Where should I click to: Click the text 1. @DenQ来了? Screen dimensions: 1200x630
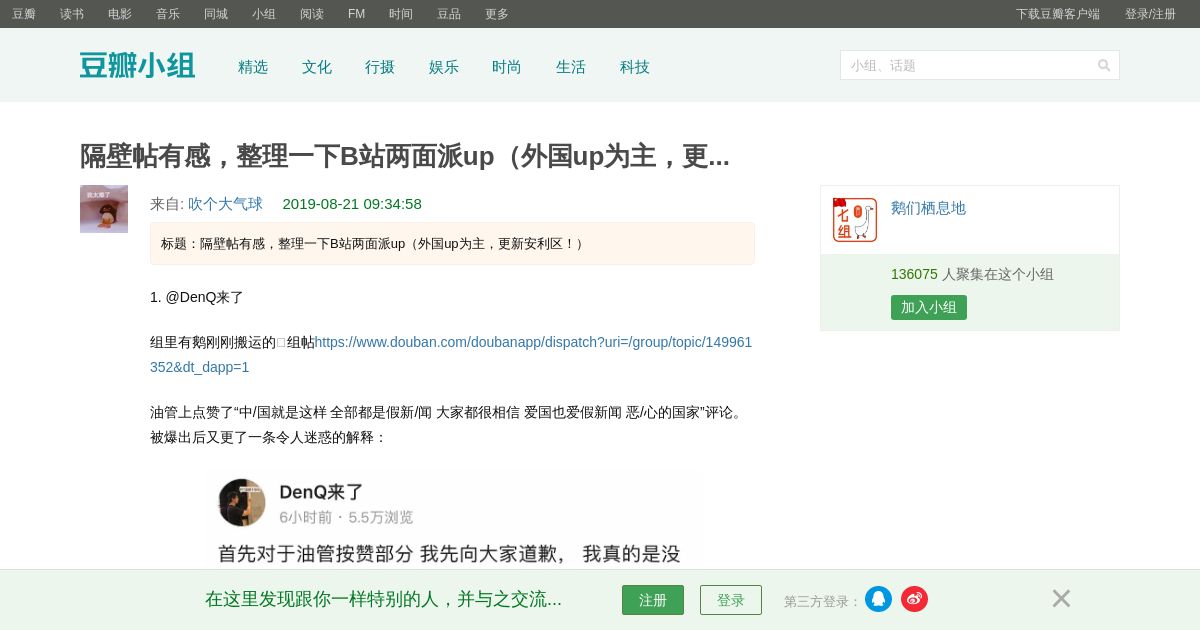click(x=197, y=297)
